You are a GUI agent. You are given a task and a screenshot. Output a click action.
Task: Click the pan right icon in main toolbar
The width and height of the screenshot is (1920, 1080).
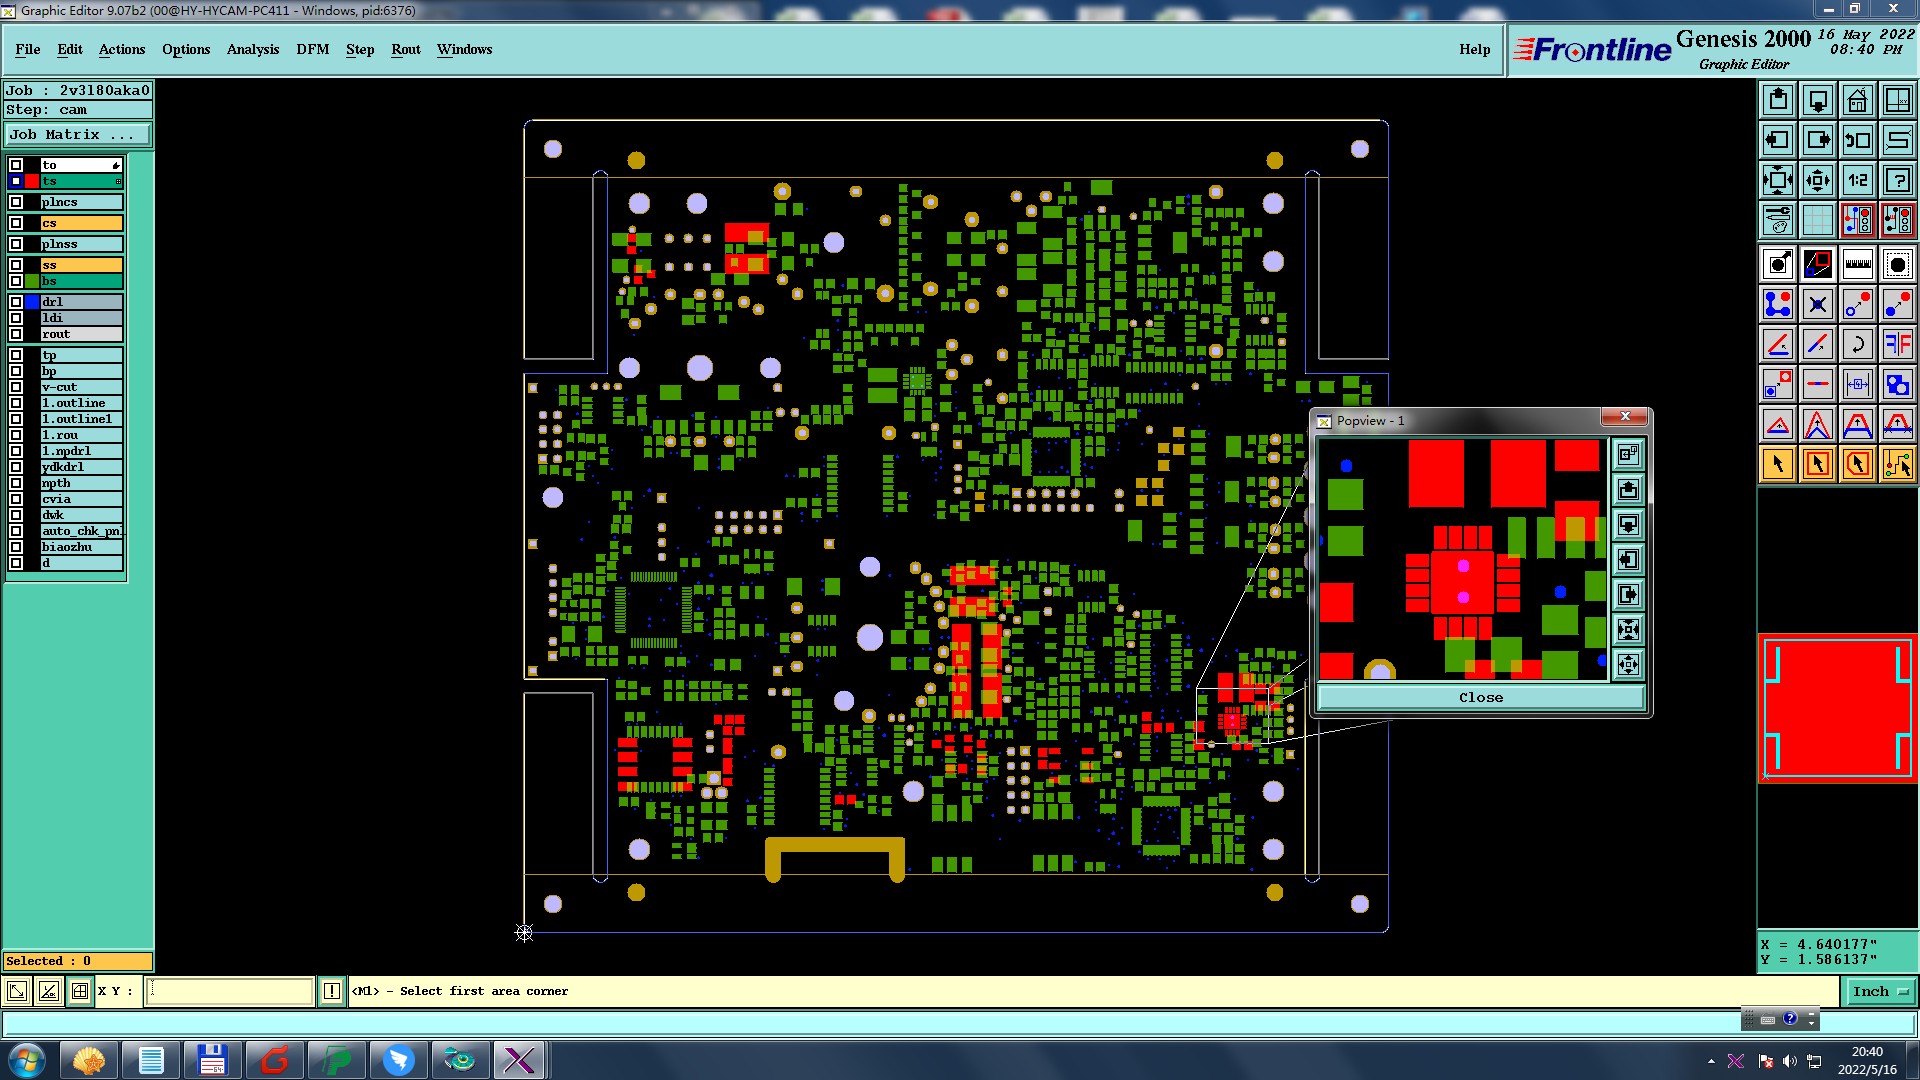pyautogui.click(x=1818, y=140)
